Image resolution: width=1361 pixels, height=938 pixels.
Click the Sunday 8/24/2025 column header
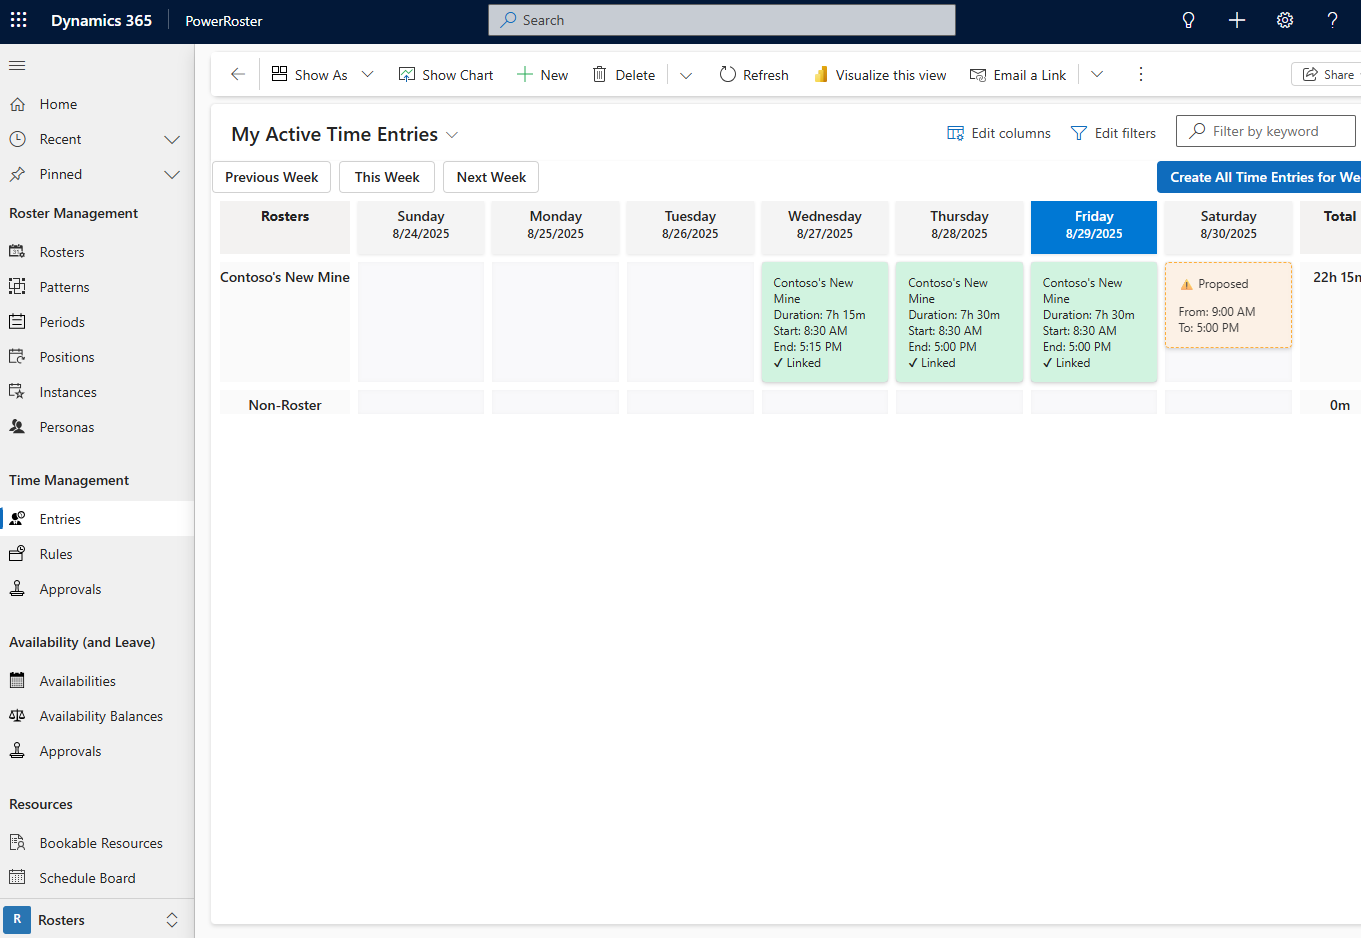[x=421, y=227]
